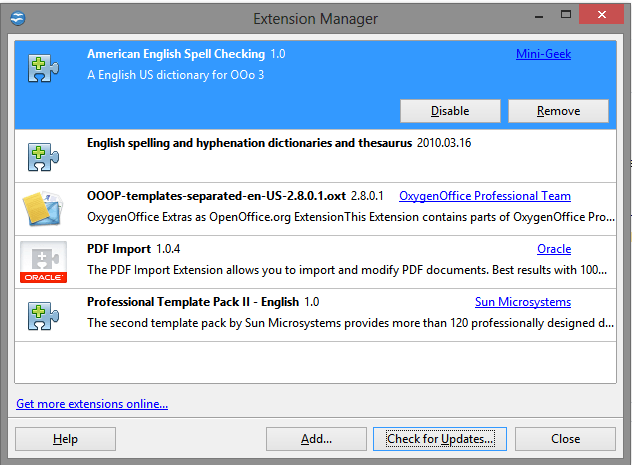
Task: Open Help for Extension Manager
Action: coord(65,439)
